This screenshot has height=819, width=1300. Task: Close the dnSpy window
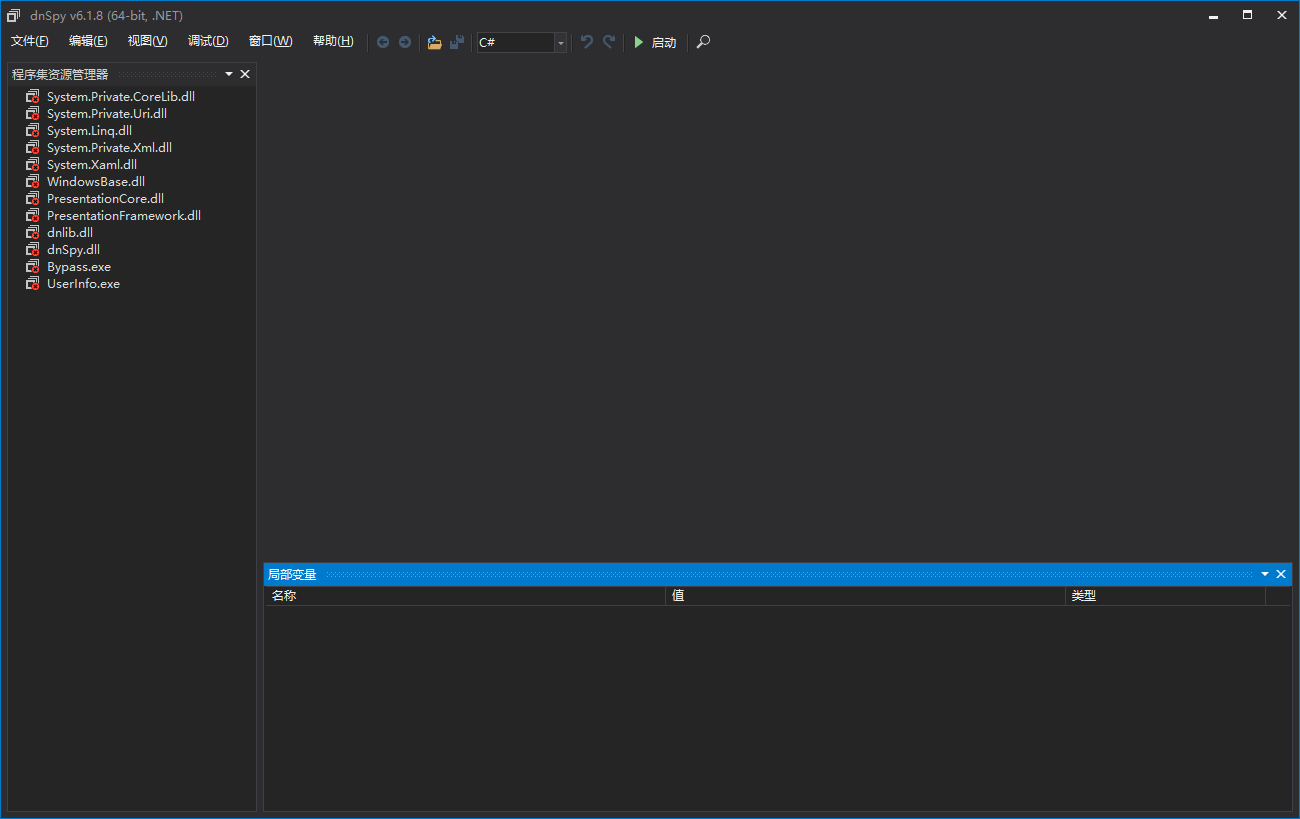1281,15
